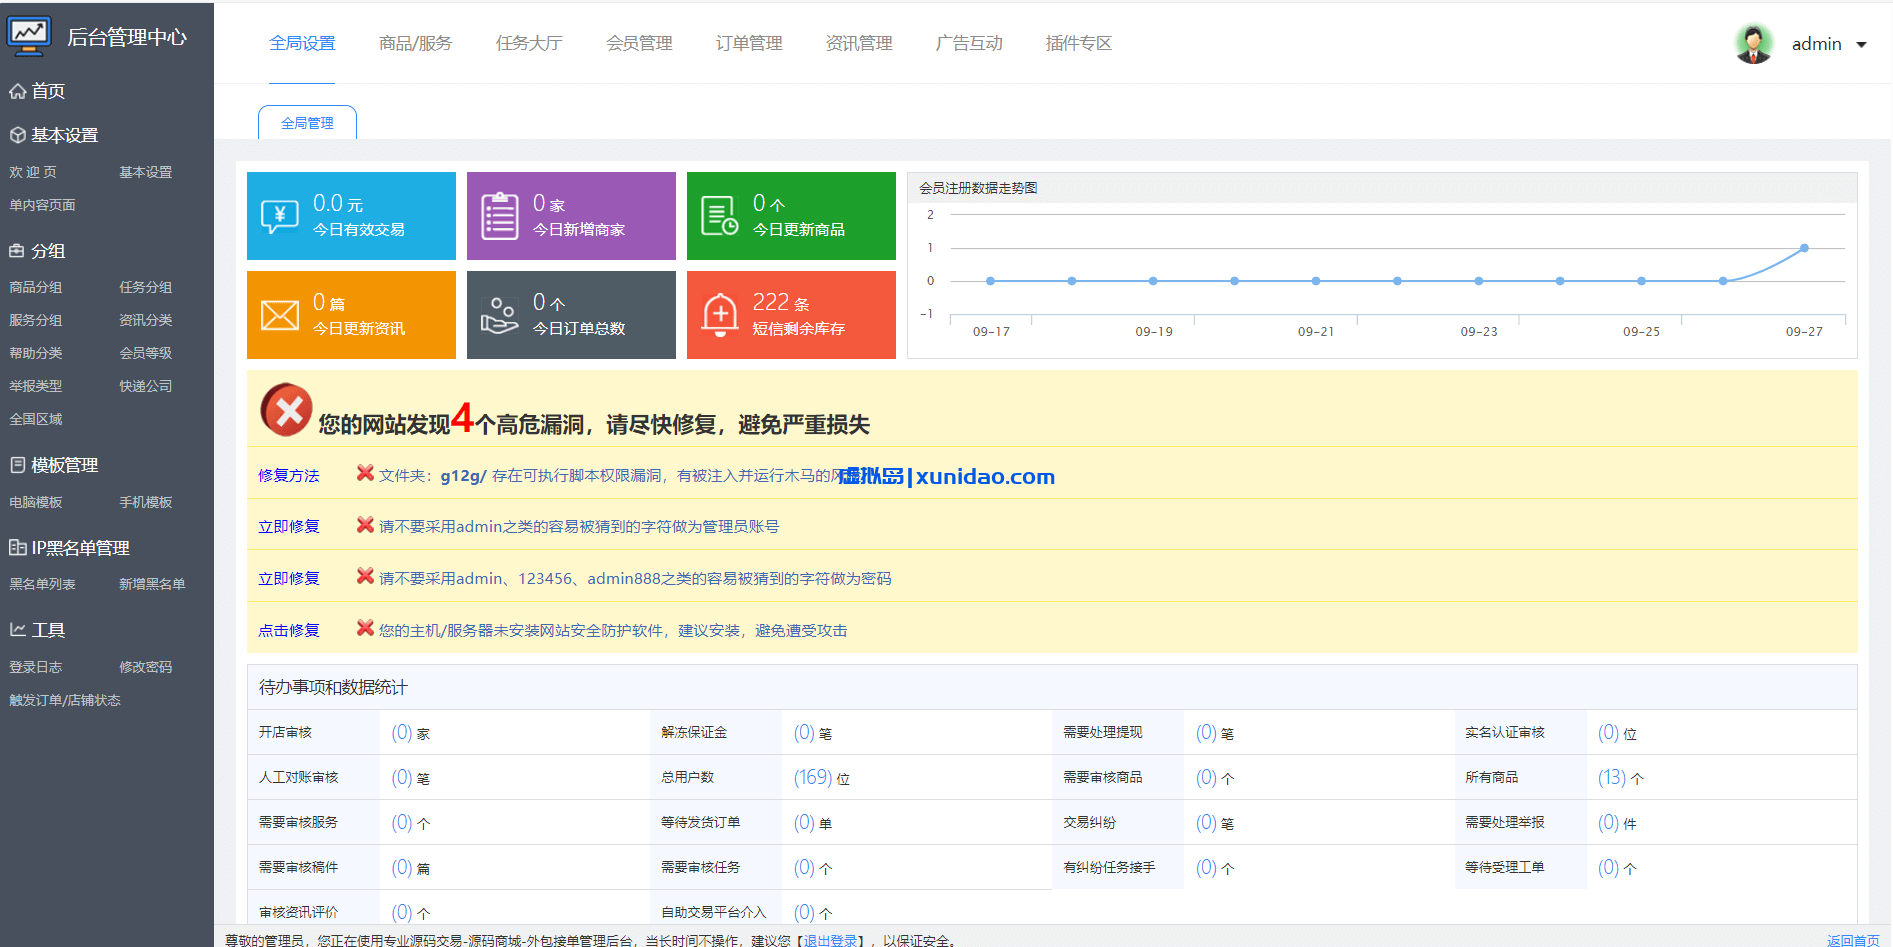Click the IP黑名单管理 icon in sidebar
The width and height of the screenshot is (1893, 947).
coord(15,547)
